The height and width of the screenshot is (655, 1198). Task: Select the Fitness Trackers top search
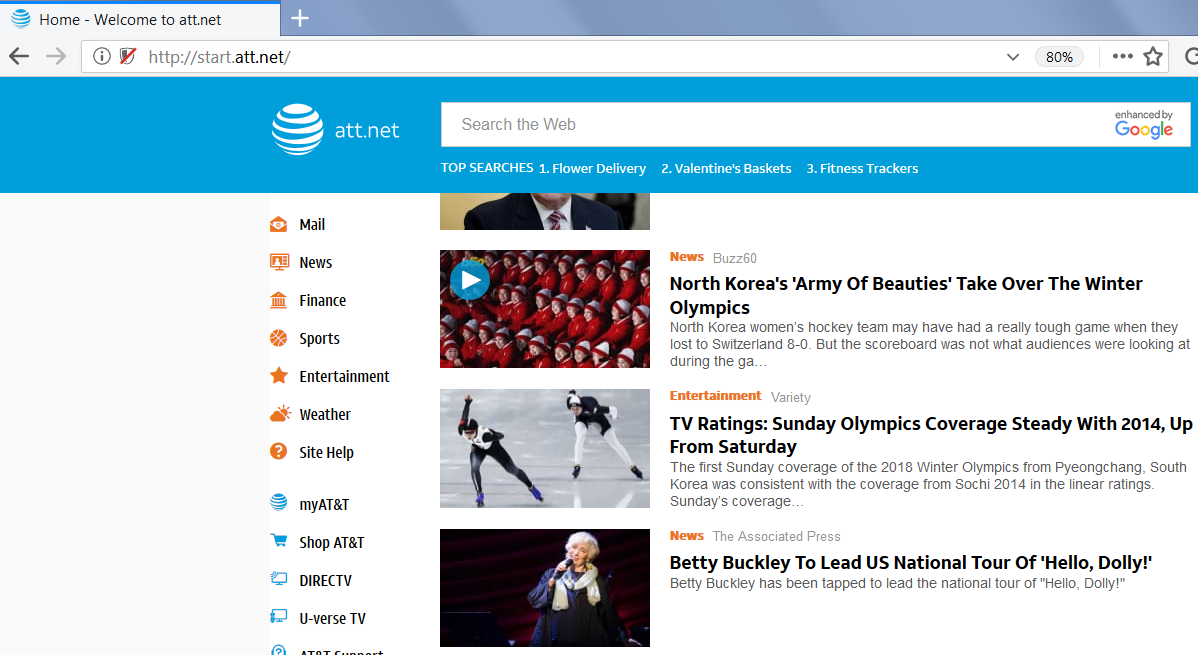tap(862, 168)
